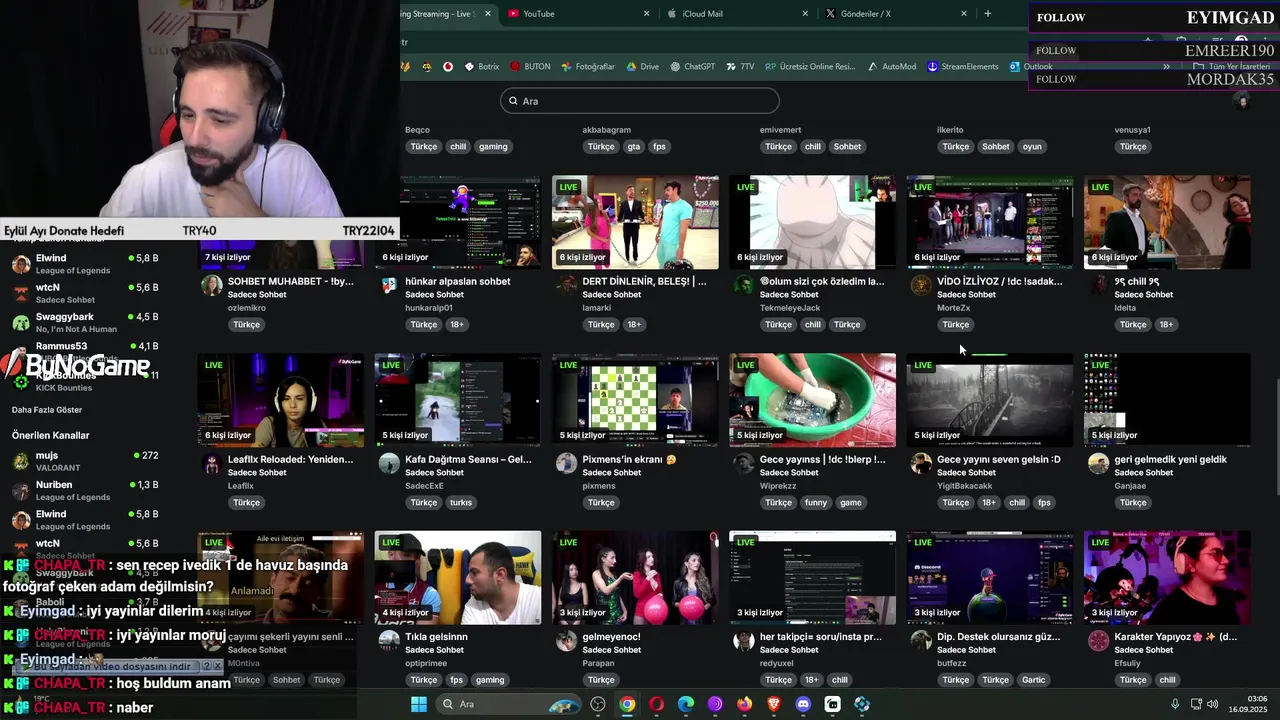Viewport: 1280px width, 720px height.
Task: Open a new browser tab
Action: [x=988, y=13]
